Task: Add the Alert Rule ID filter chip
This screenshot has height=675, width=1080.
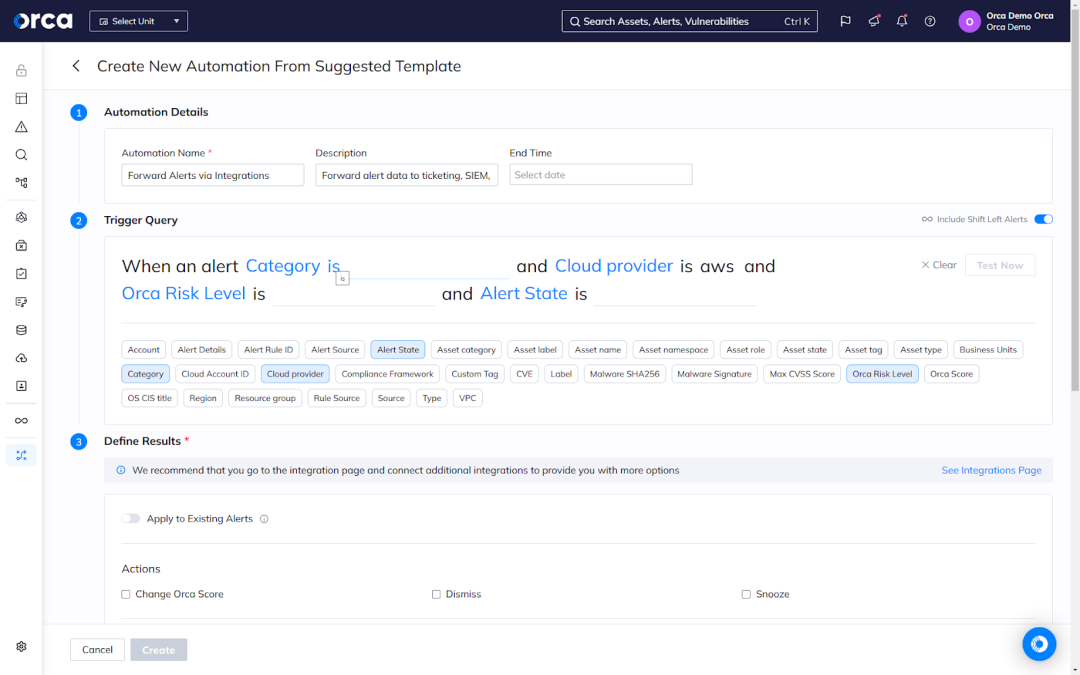Action: (x=268, y=350)
